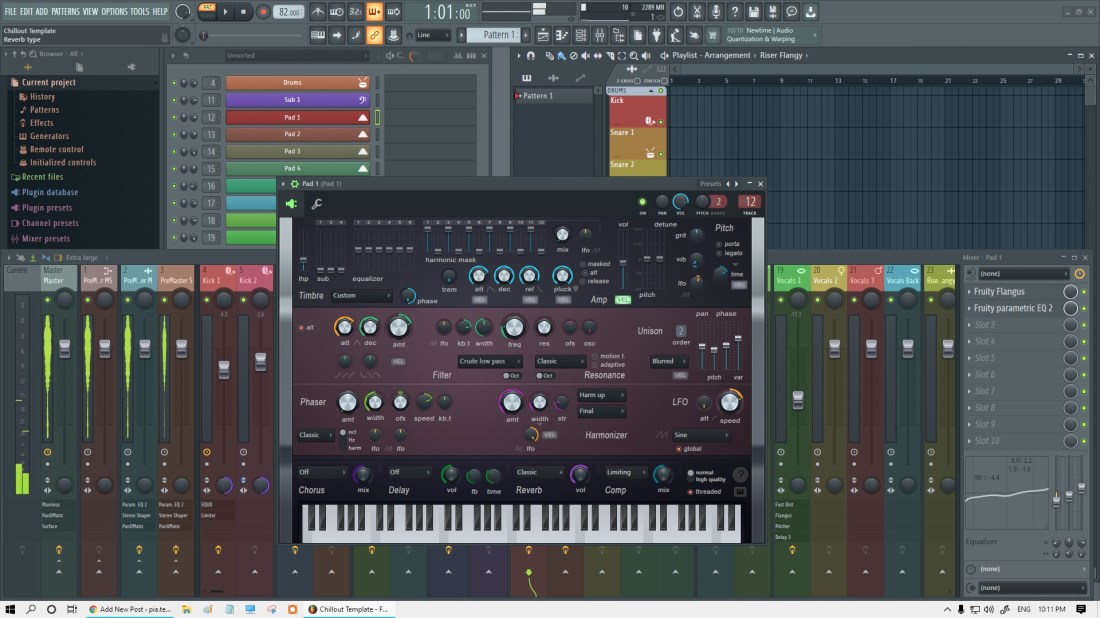Viewport: 1100px width, 618px height.
Task: Toggle the threaded processing option
Action: (x=690, y=491)
